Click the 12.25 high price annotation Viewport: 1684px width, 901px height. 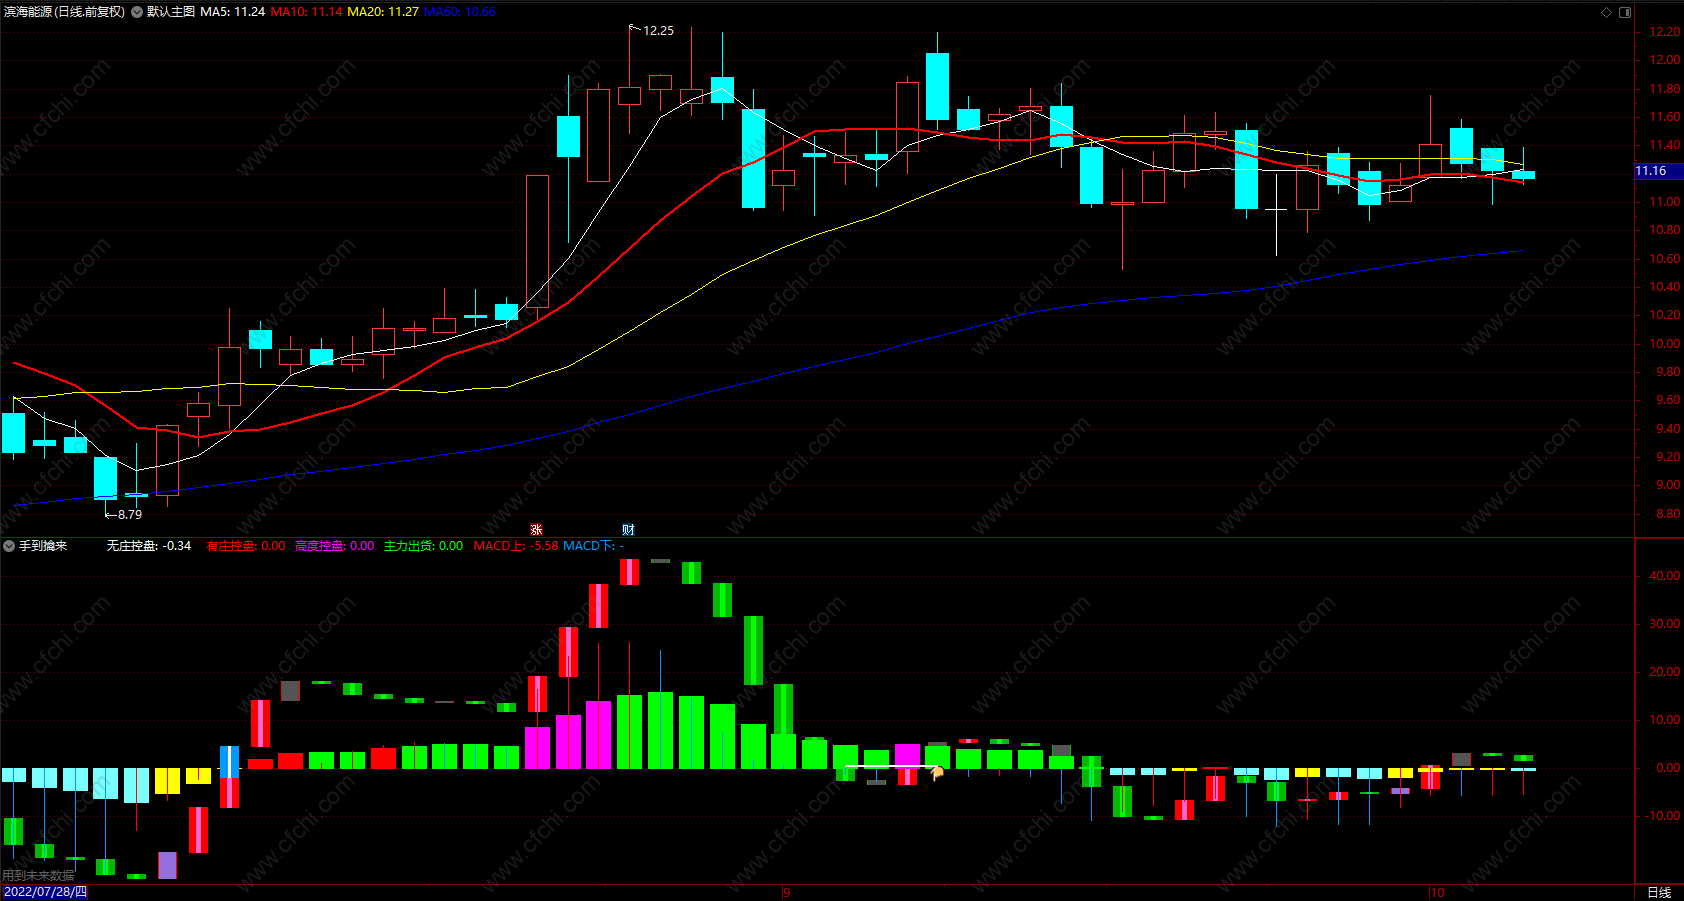tap(658, 31)
